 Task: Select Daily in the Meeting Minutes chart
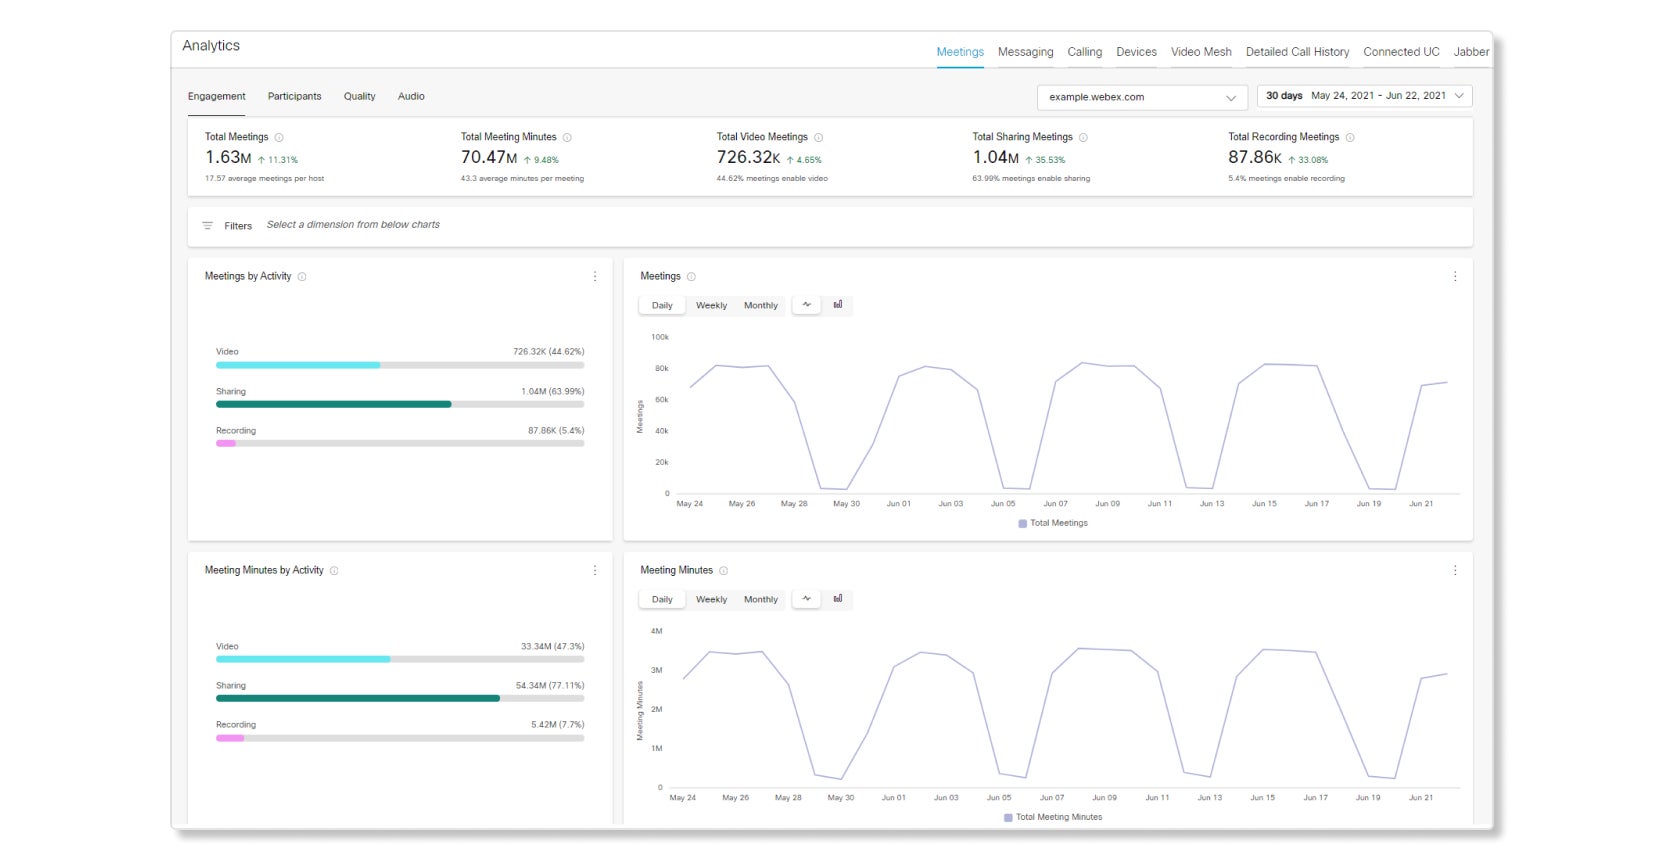(662, 600)
